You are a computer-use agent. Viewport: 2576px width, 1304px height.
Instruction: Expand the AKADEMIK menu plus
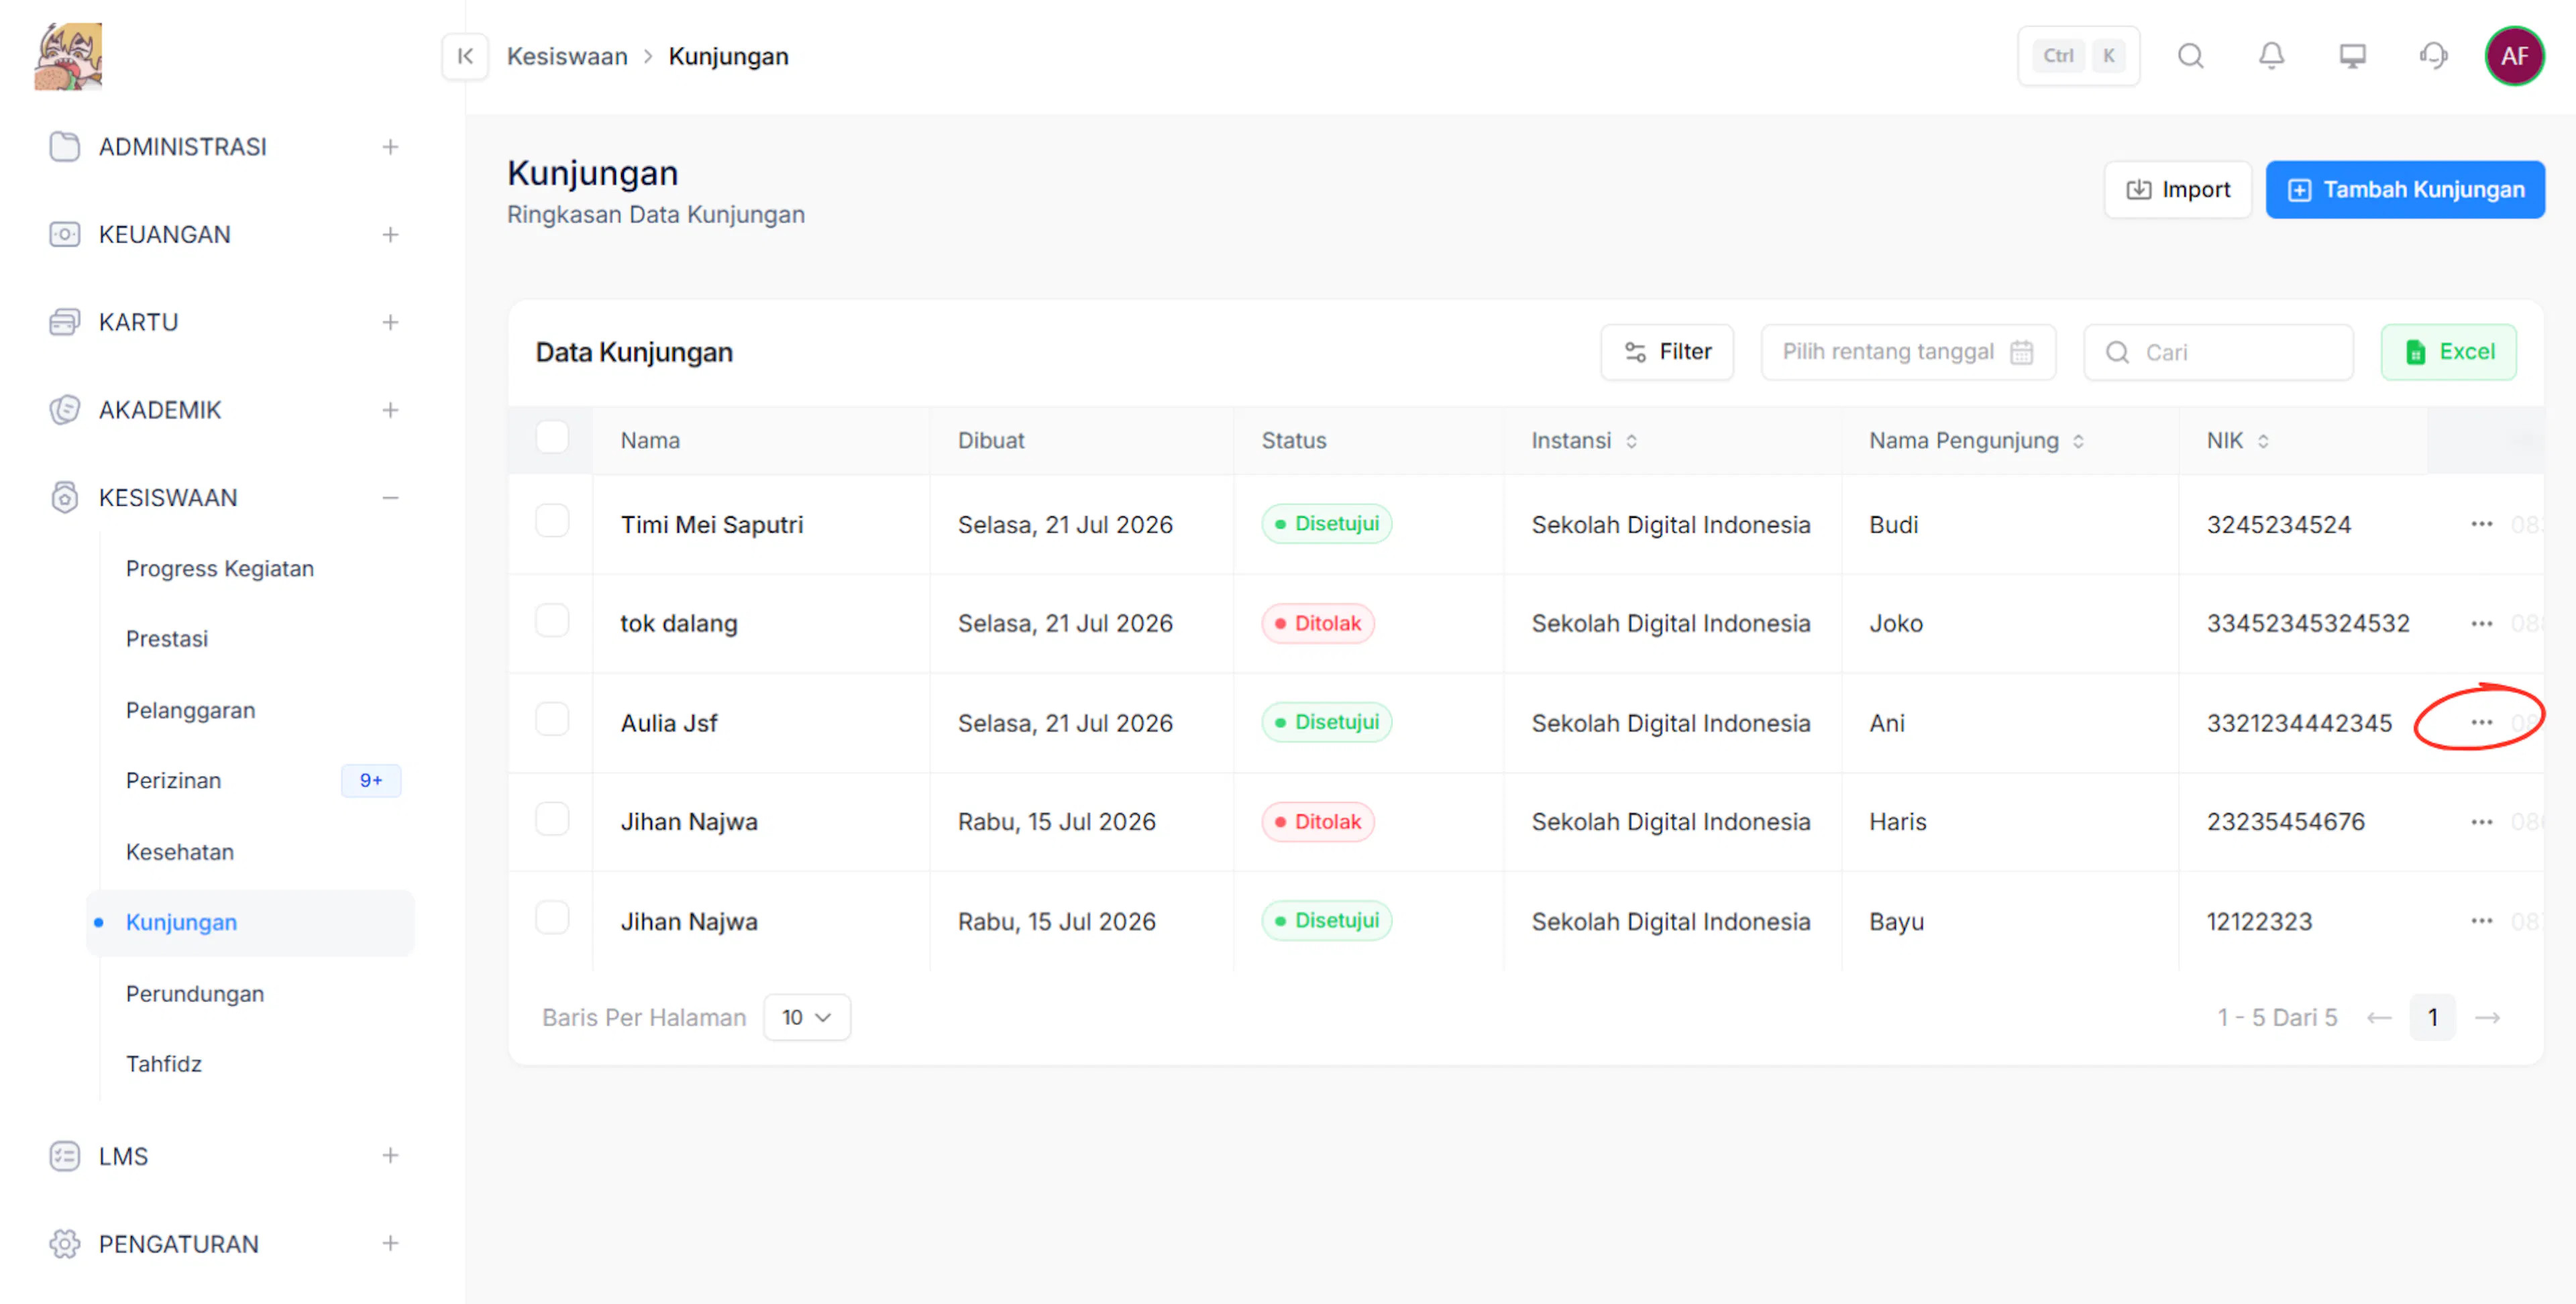pos(390,410)
